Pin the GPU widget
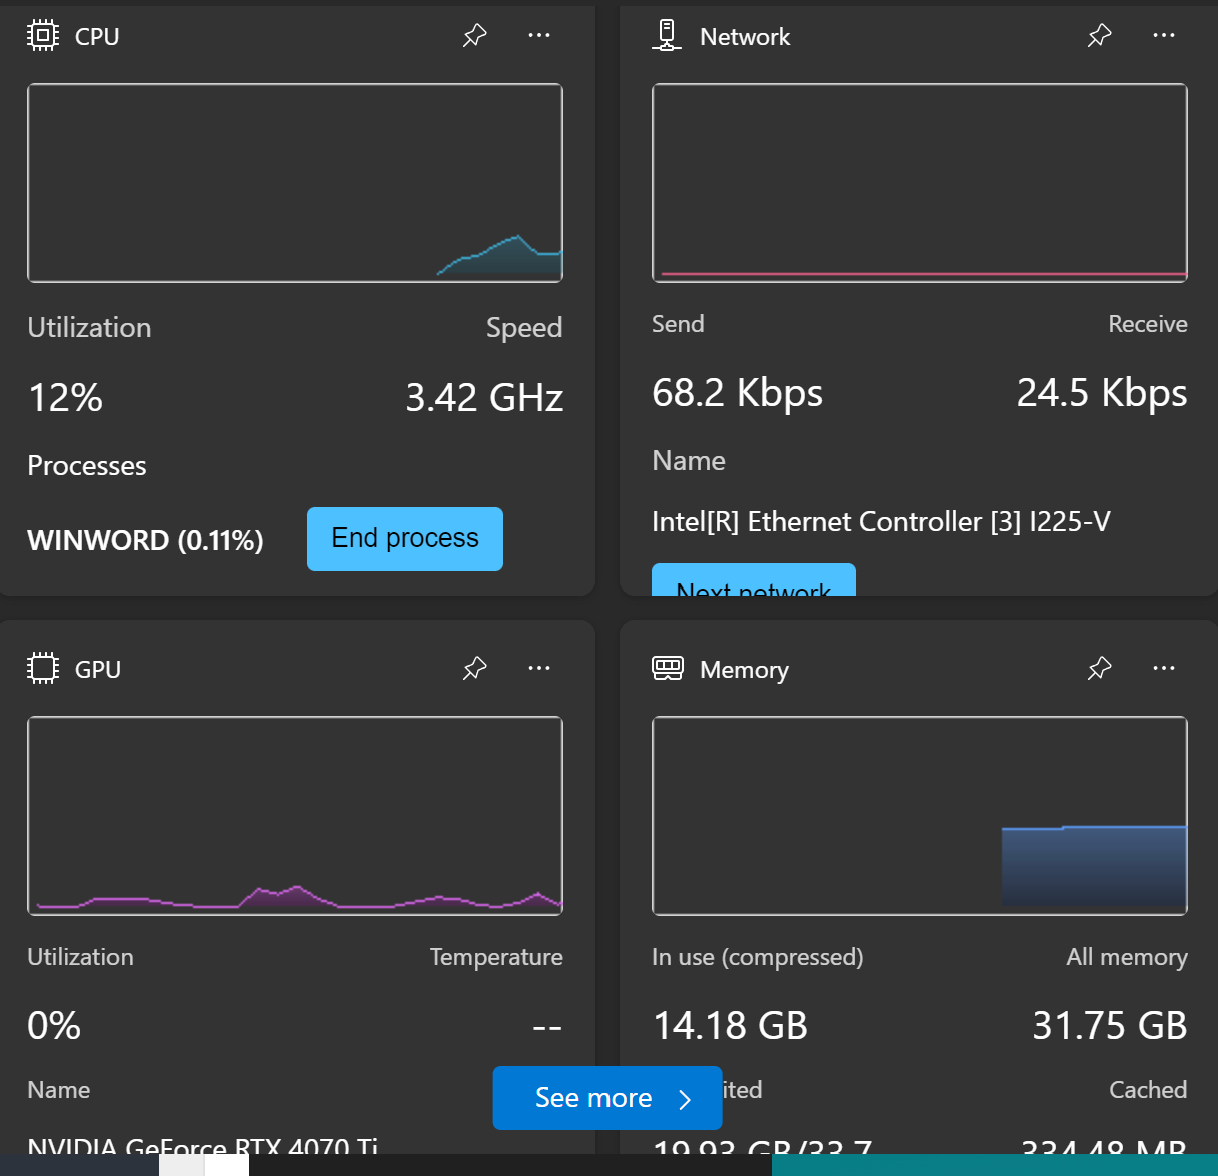 (x=474, y=668)
